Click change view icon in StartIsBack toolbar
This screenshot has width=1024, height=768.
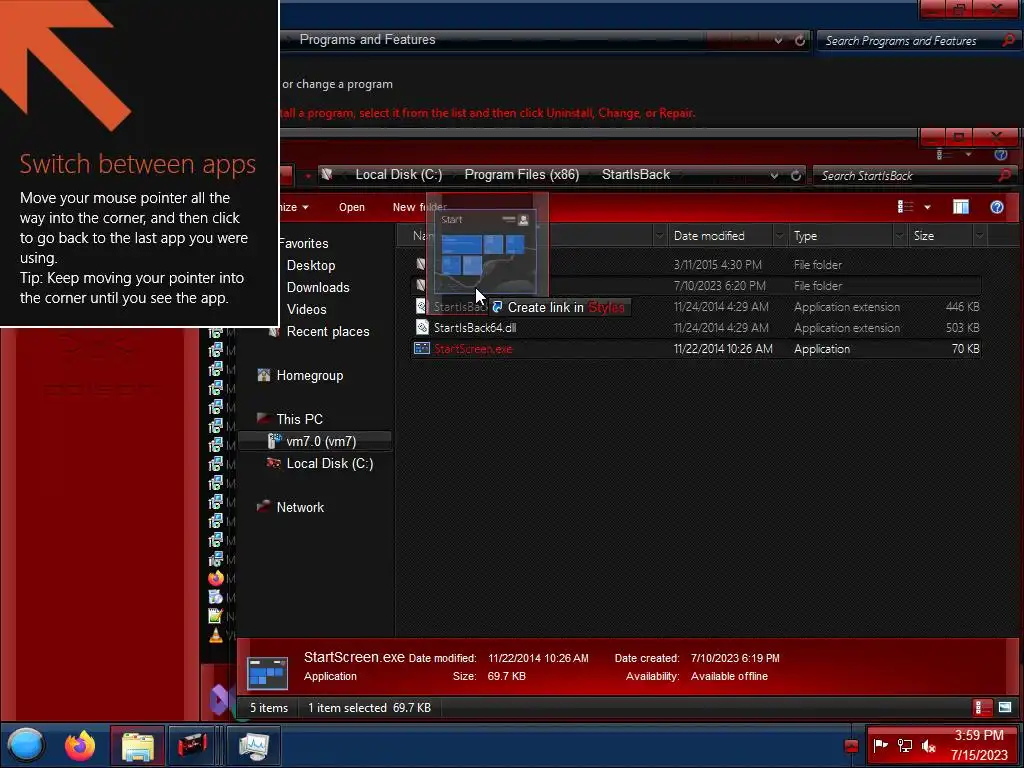click(x=905, y=207)
